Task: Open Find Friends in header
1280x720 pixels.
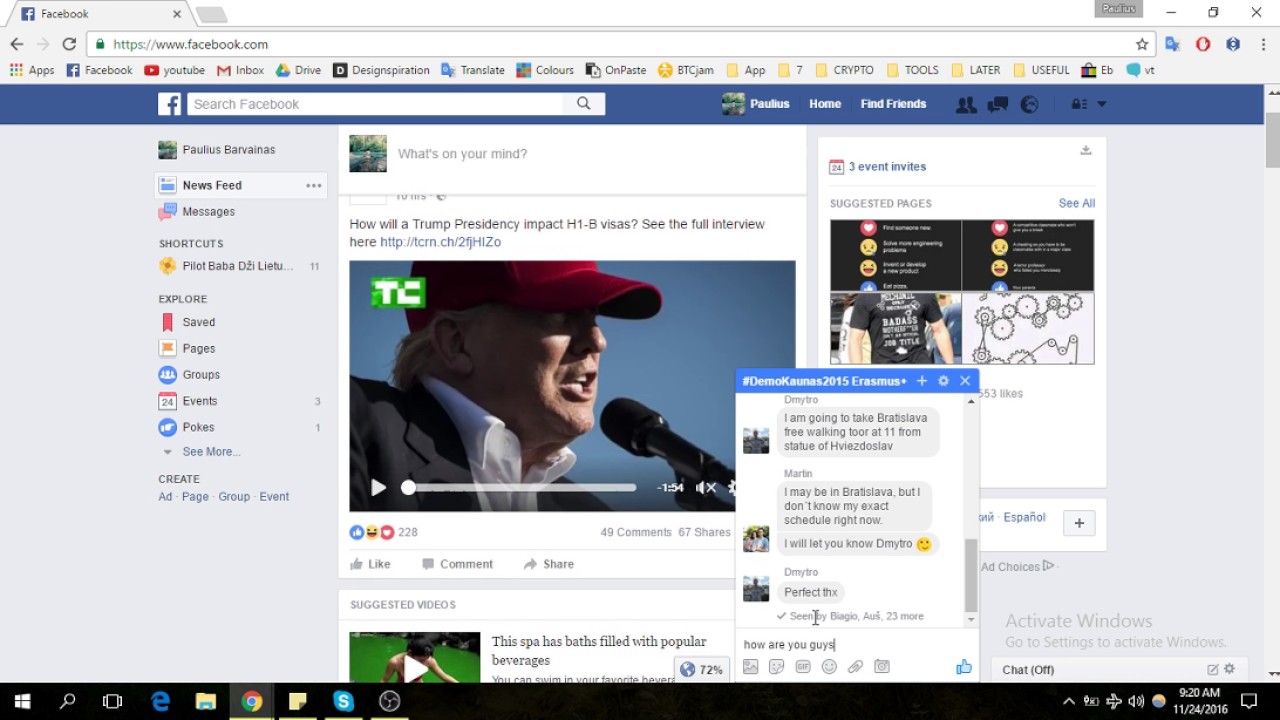Action: click(x=893, y=104)
